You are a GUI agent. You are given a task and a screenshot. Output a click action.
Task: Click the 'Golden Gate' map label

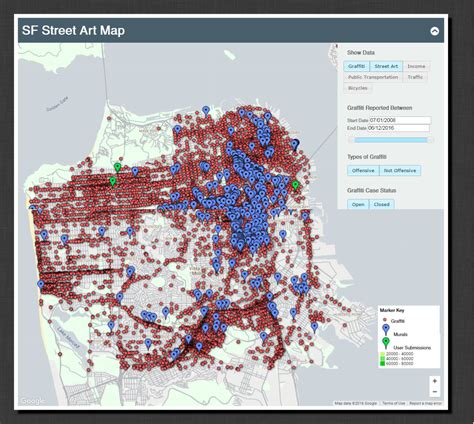point(57,104)
